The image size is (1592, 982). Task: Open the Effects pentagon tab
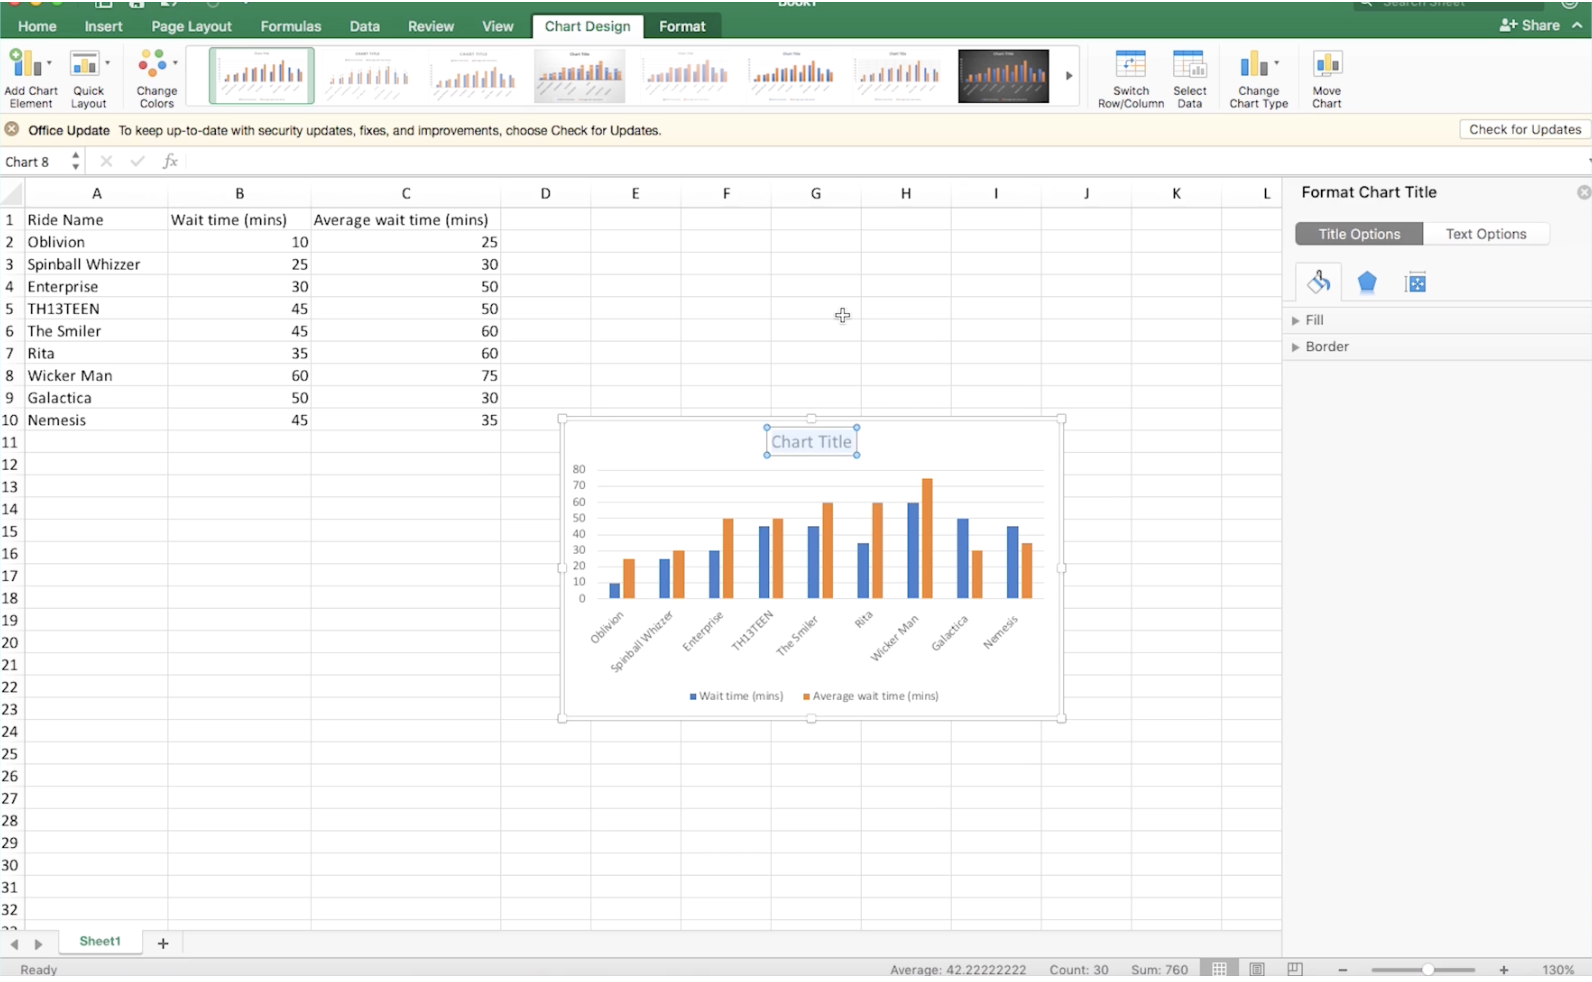pos(1366,282)
